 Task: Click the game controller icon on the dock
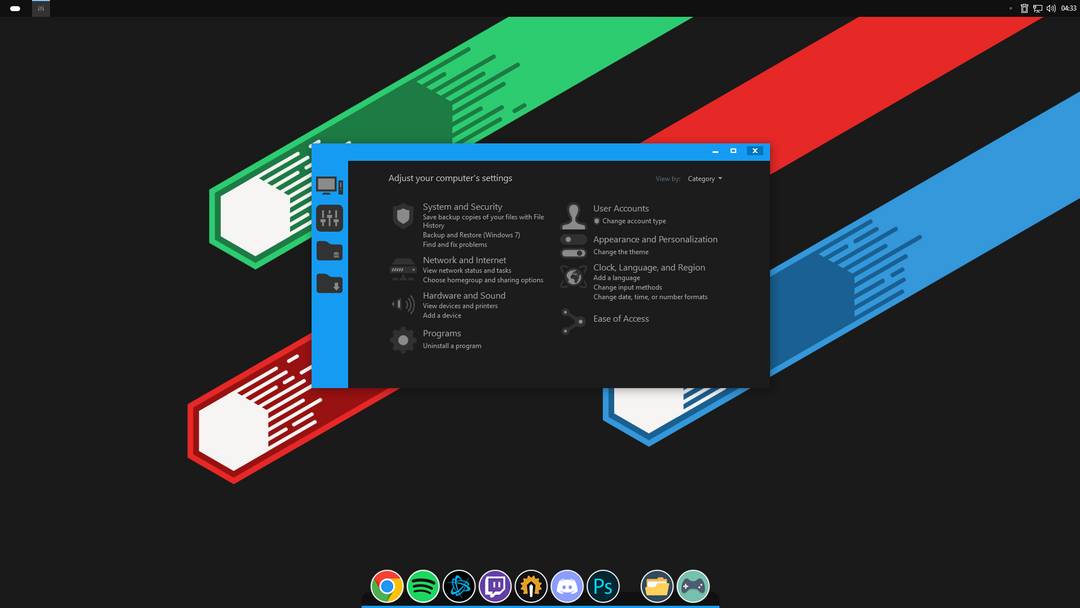693,586
